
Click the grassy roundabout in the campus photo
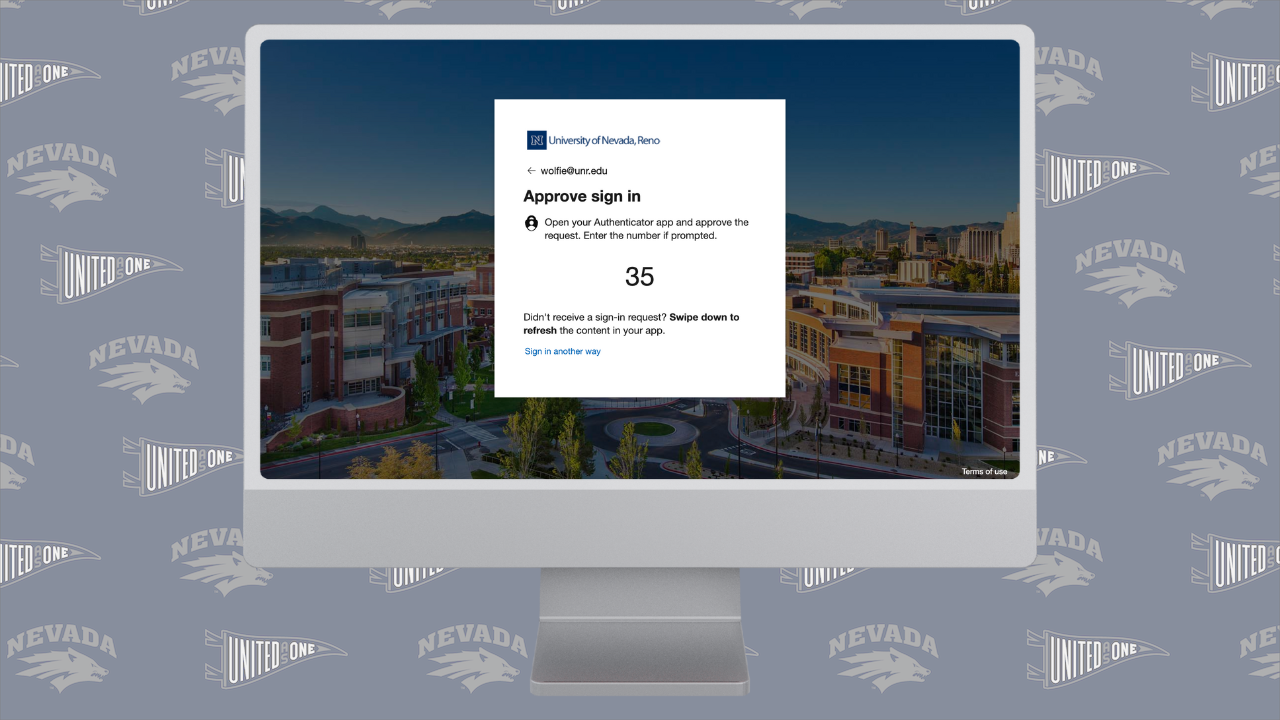(652, 429)
